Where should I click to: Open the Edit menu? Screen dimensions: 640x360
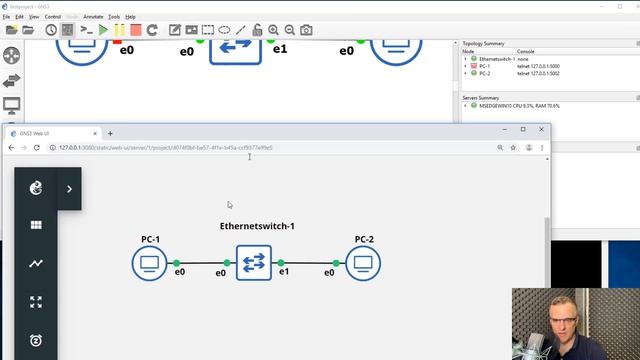click(19, 17)
